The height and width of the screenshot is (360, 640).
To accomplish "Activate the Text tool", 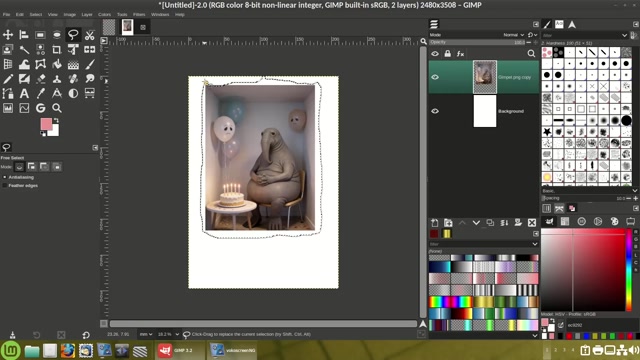I will 24,93.
